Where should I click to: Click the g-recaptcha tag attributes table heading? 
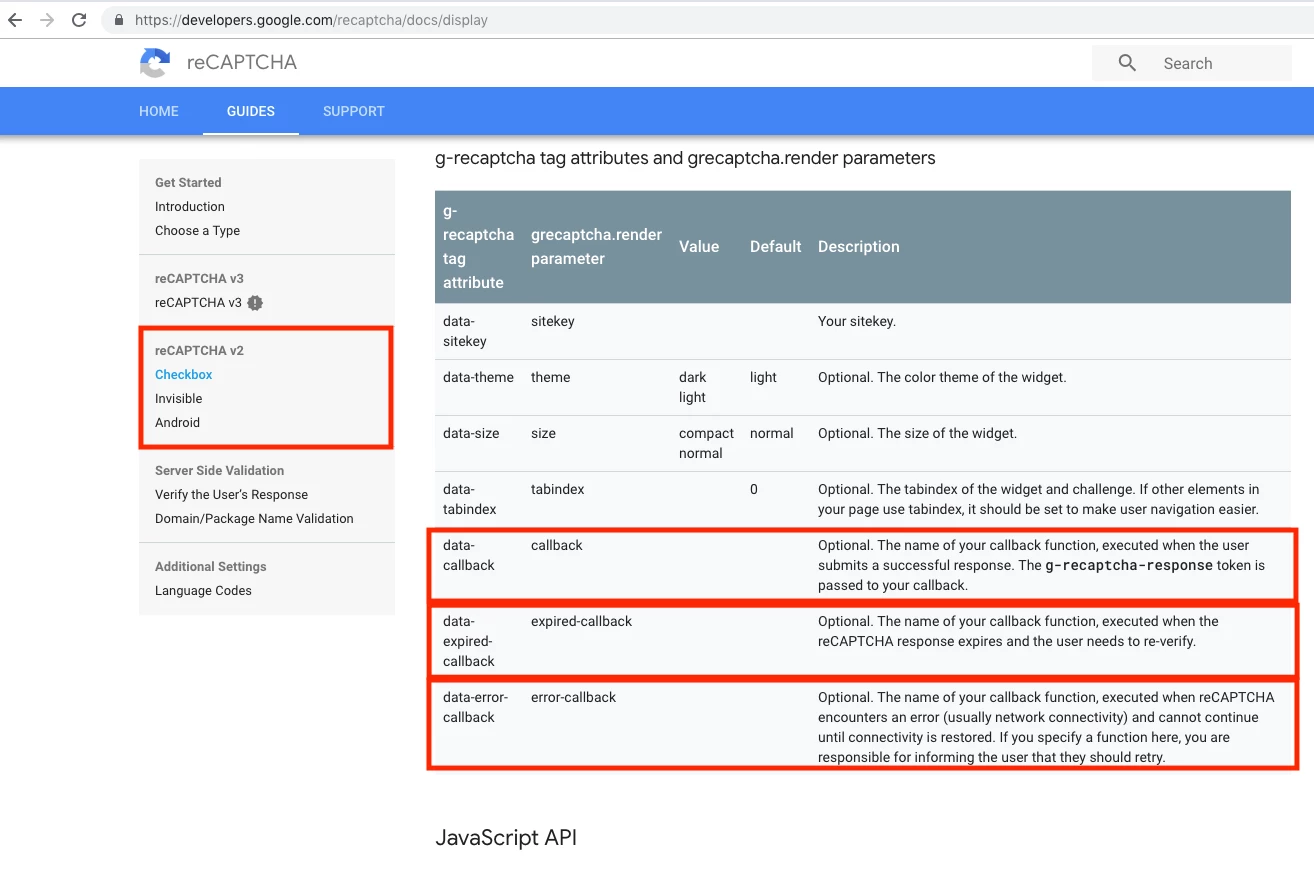coord(686,158)
